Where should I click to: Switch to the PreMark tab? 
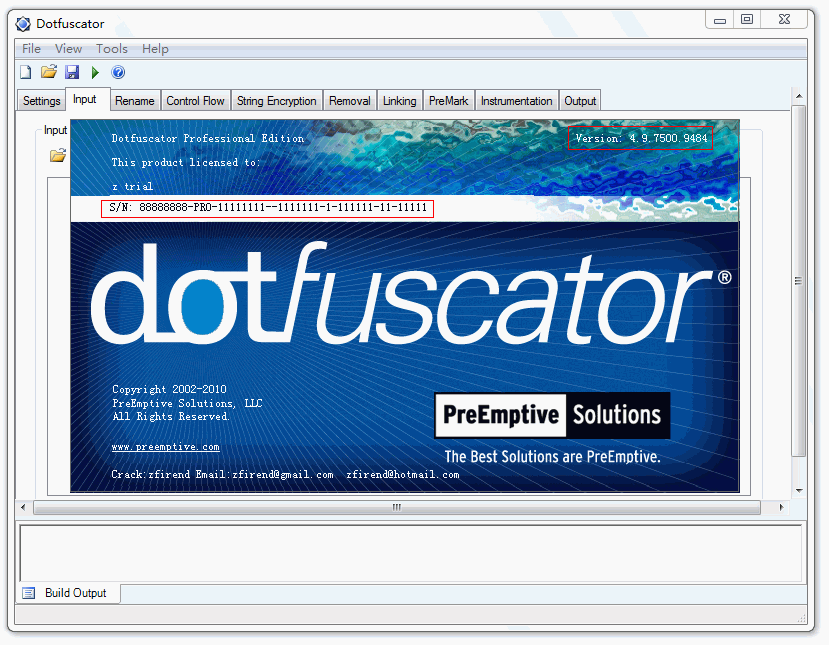pyautogui.click(x=448, y=101)
